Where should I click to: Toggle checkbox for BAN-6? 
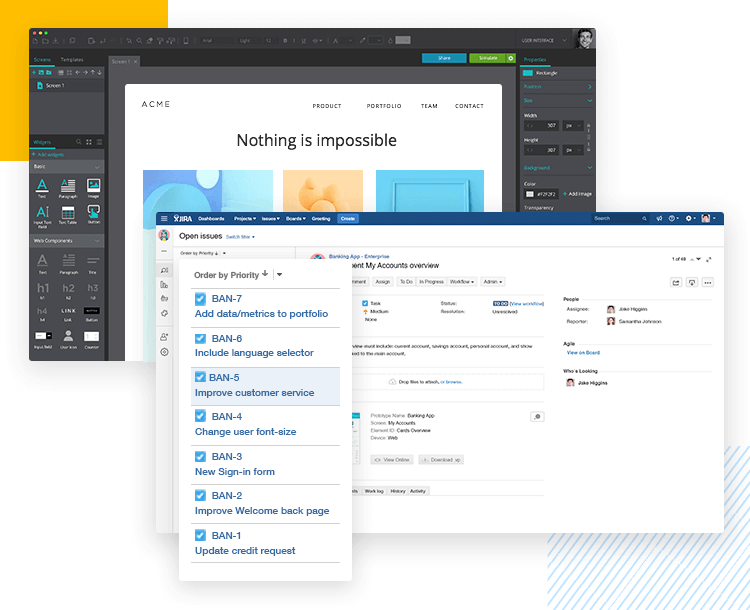[x=200, y=339]
